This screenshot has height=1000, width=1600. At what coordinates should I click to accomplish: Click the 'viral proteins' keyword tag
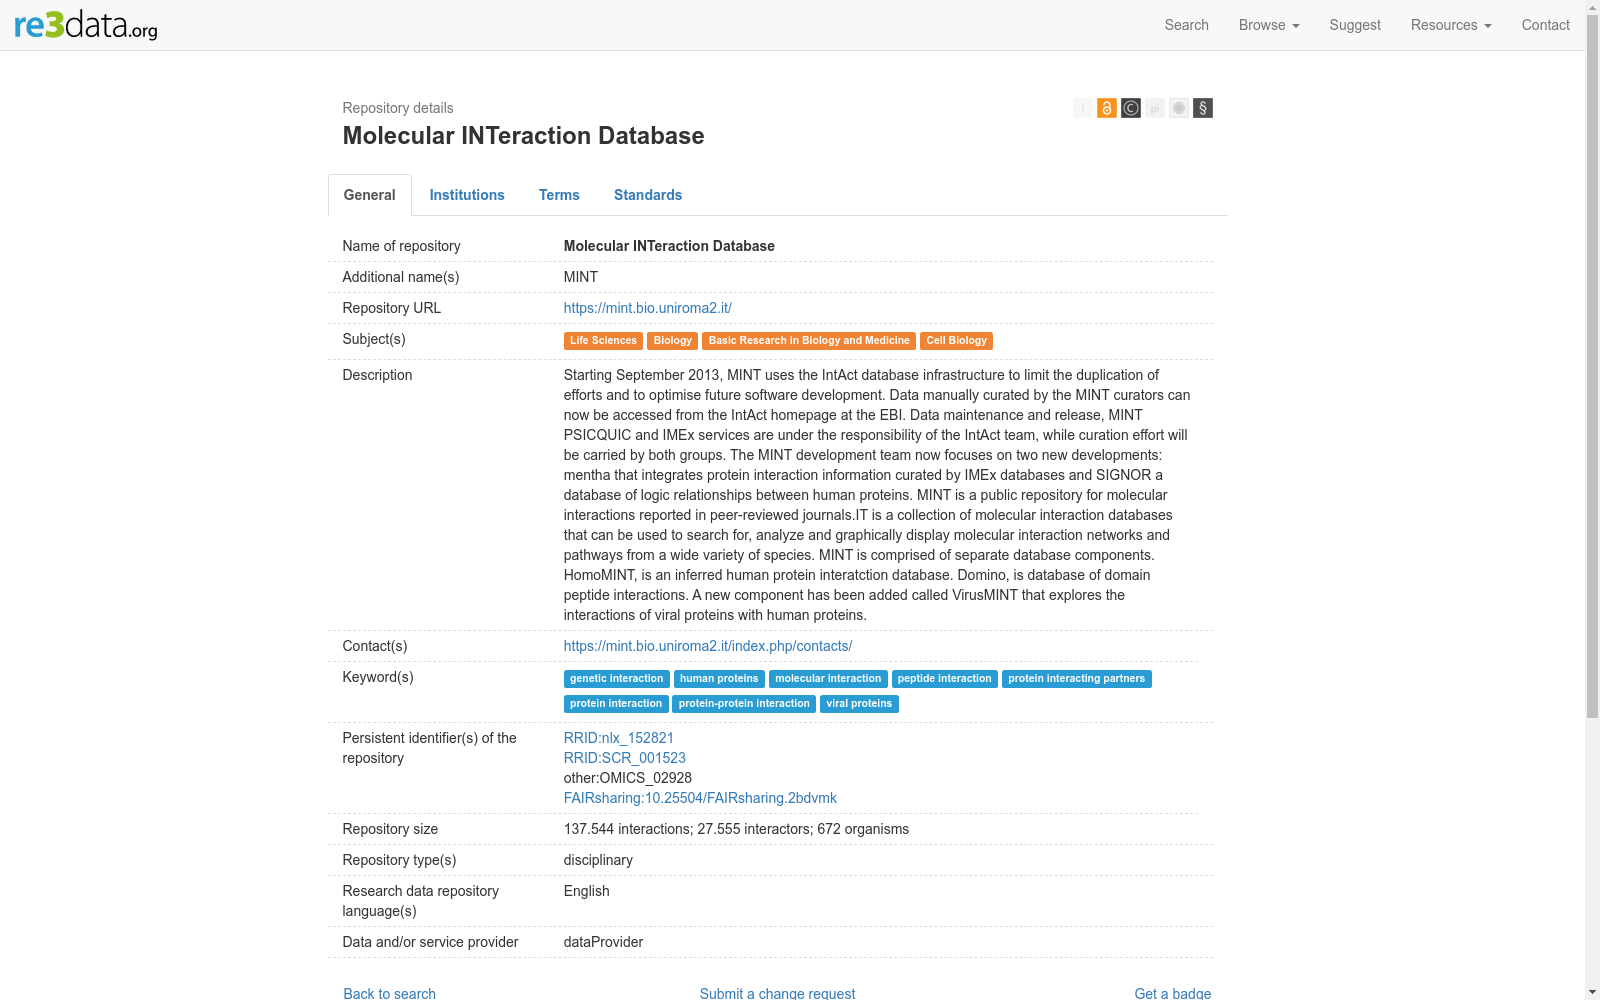pos(859,704)
